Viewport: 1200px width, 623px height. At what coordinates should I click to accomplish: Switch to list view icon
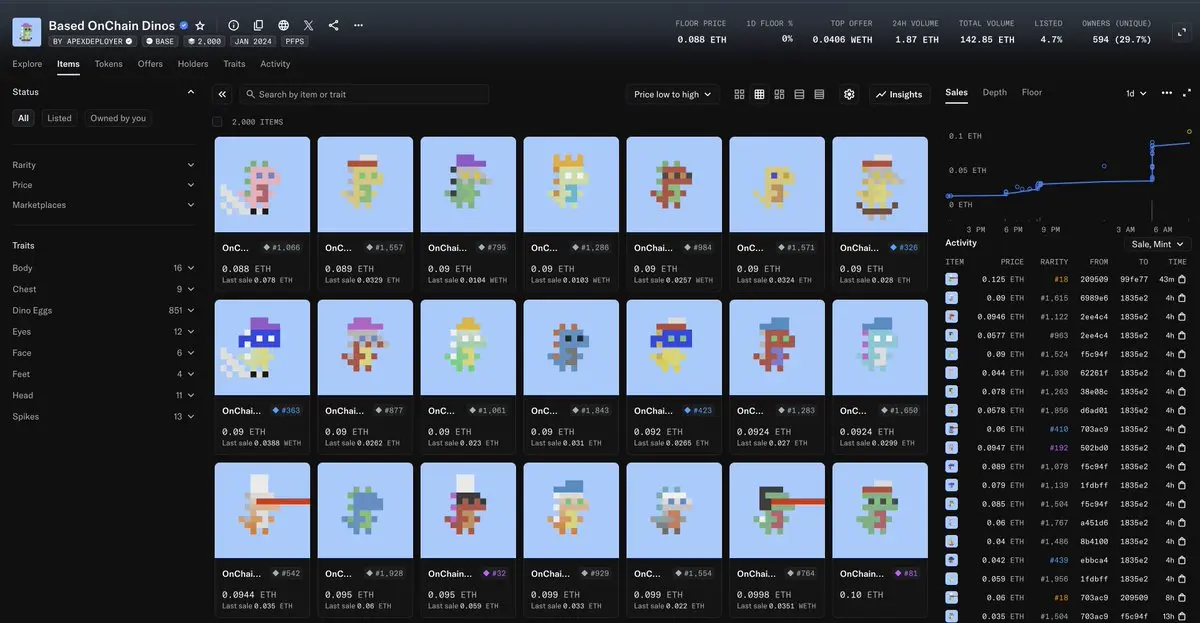tap(799, 94)
